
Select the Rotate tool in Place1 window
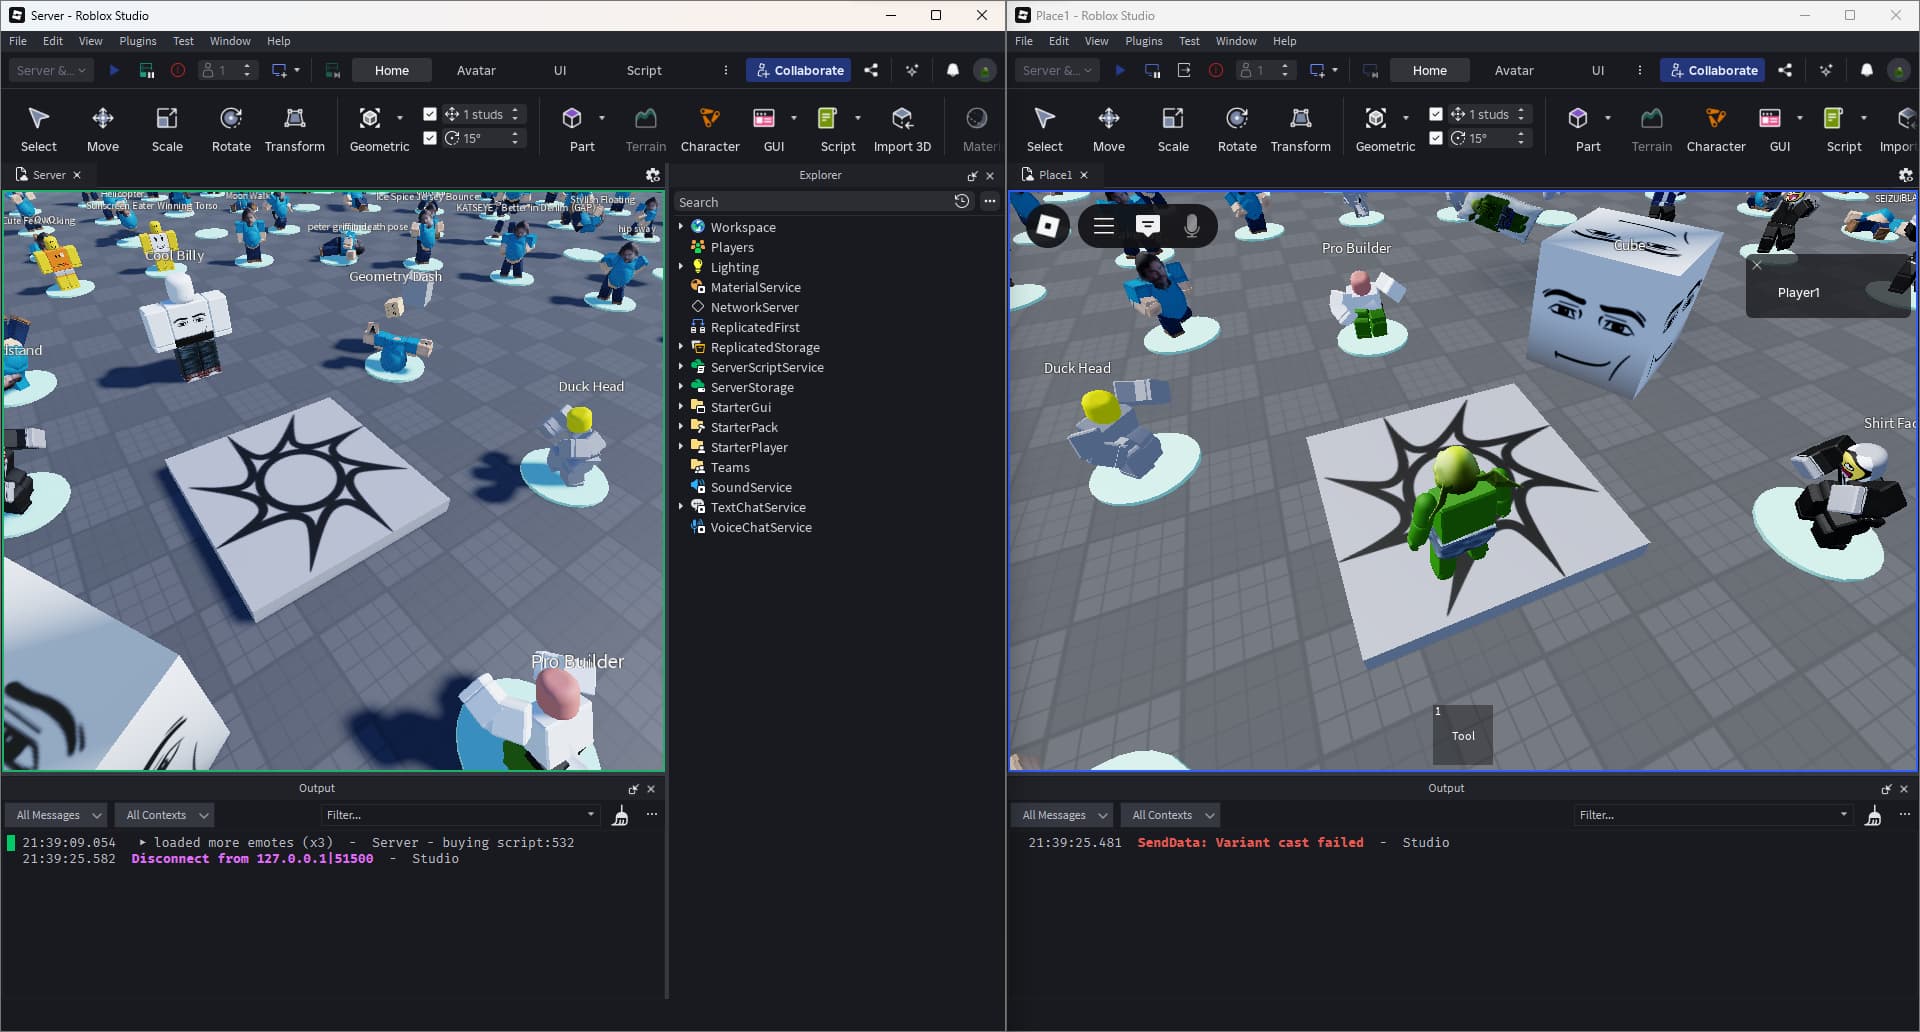point(1237,129)
